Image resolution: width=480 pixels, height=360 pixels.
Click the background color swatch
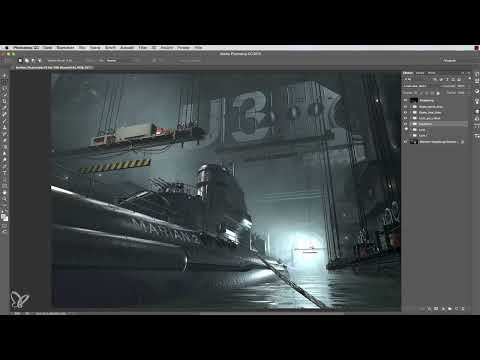[6, 219]
